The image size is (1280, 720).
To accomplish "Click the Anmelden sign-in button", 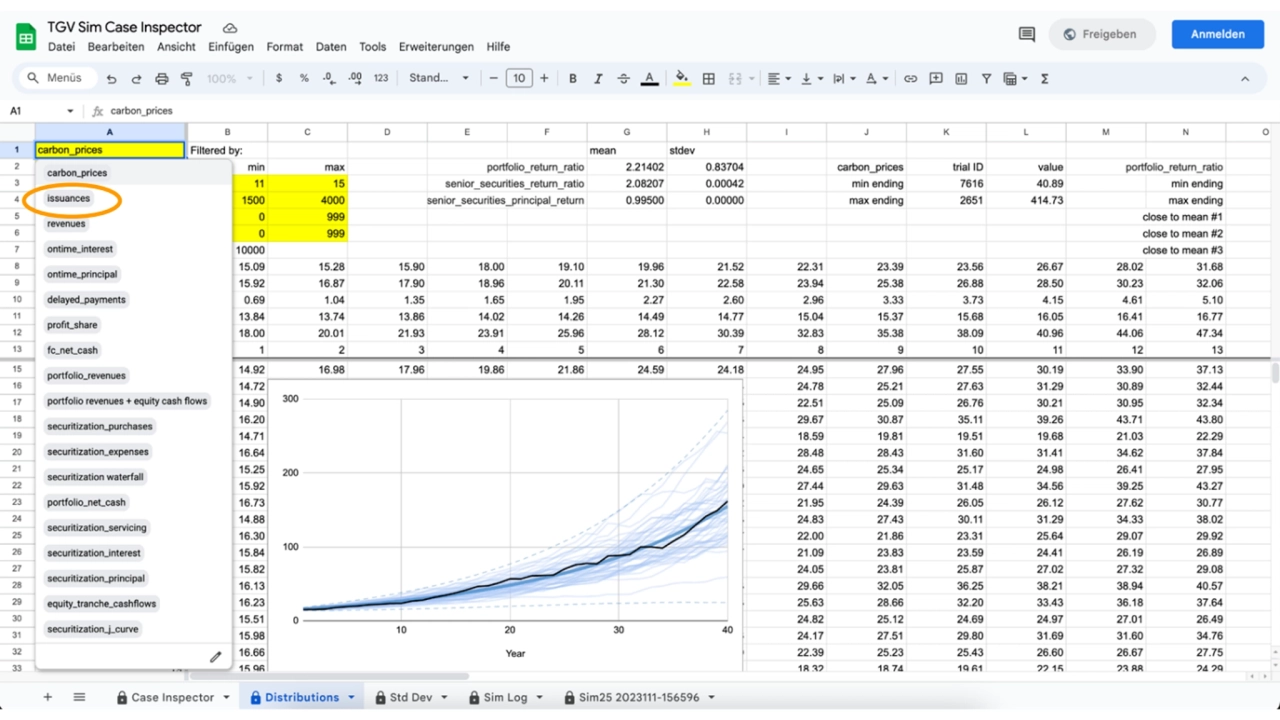I will [x=1217, y=34].
